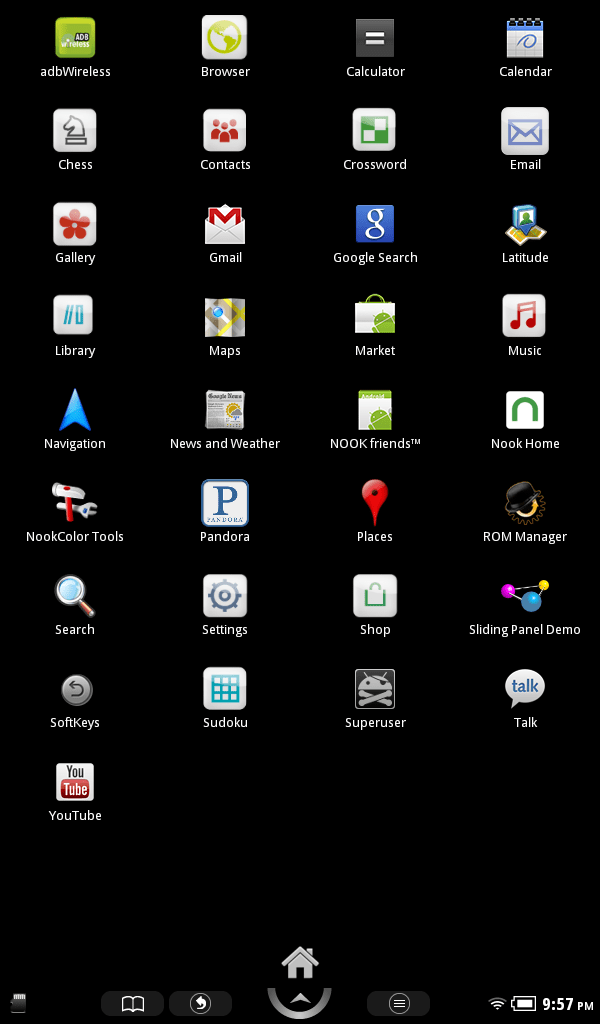
Task: Open the magnifying glass Search app
Action: 75,596
